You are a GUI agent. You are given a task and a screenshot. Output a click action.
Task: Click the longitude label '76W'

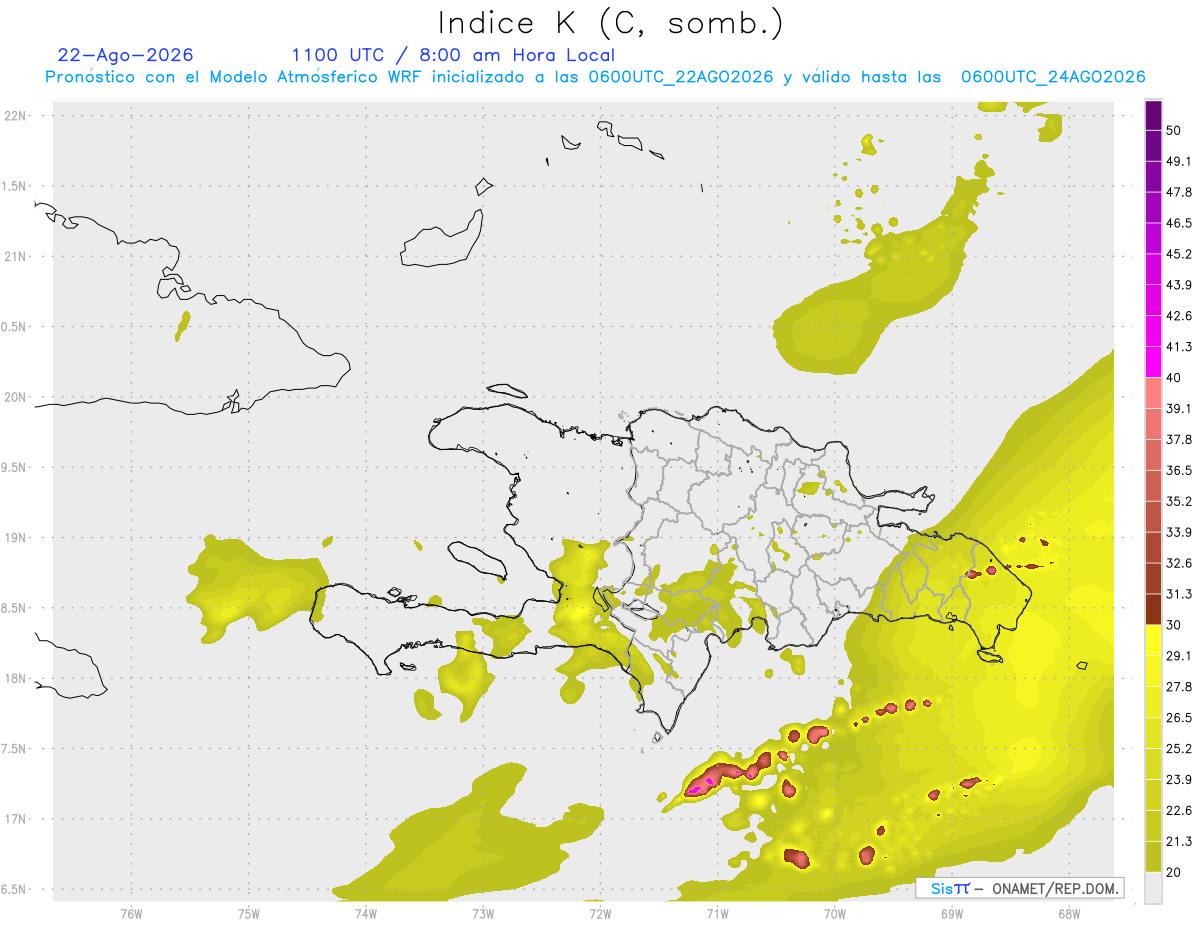pyautogui.click(x=131, y=913)
